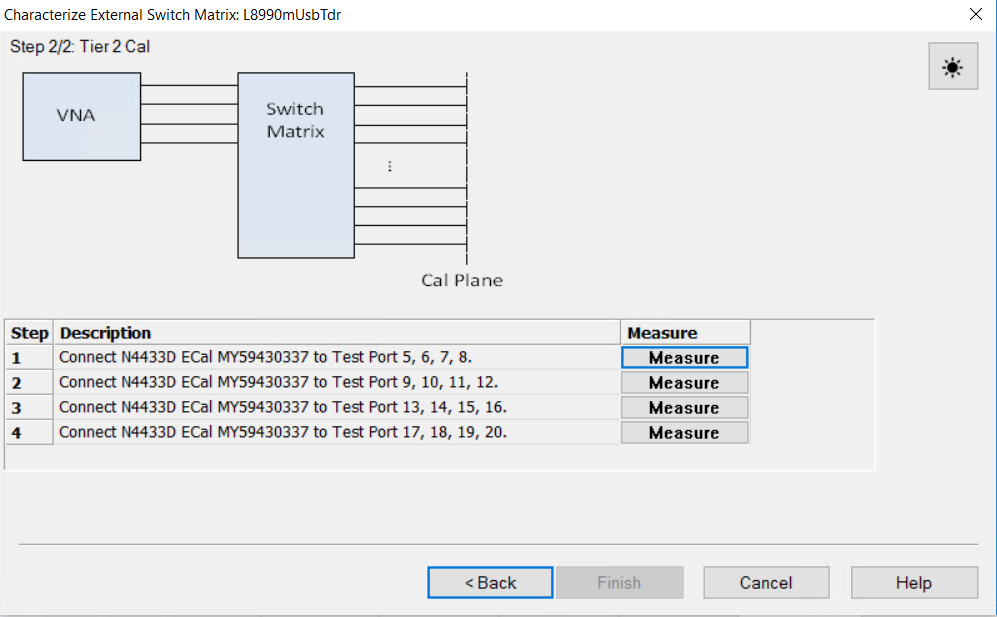Viewport: 997px width, 617px height.
Task: Open the sun icon in top-right corner
Action: [x=952, y=66]
